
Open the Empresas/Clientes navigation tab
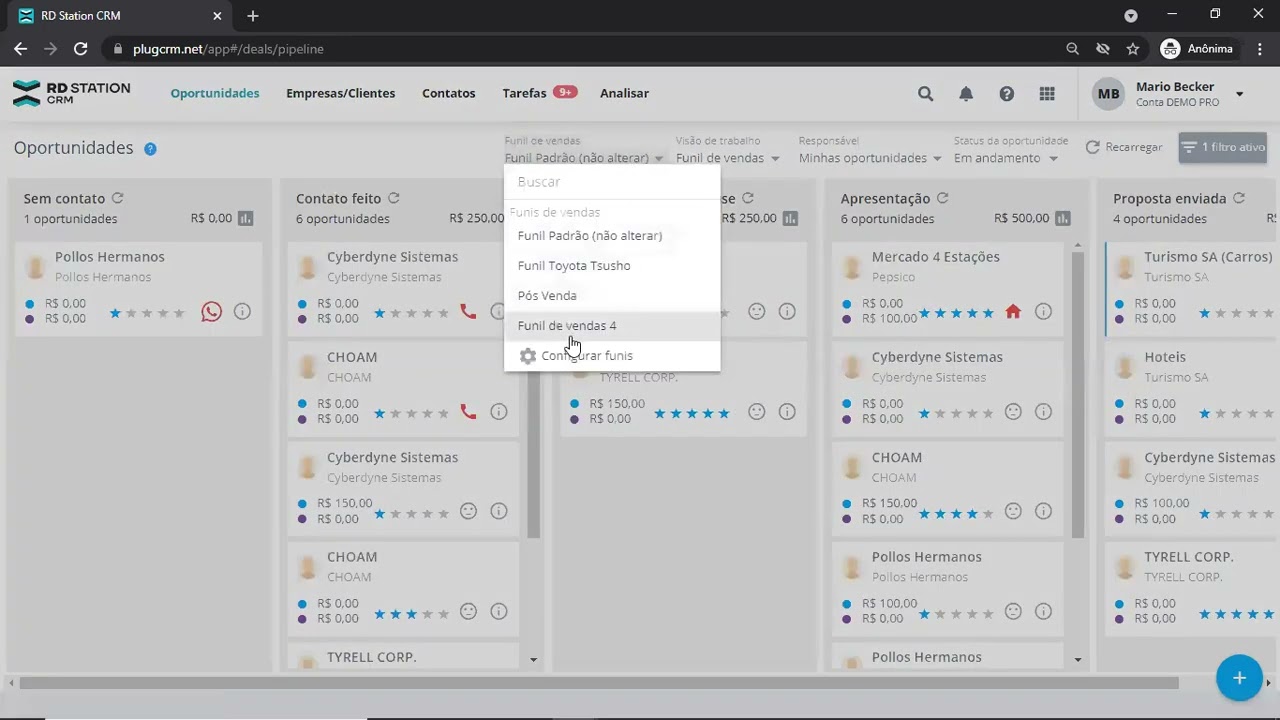pyautogui.click(x=340, y=93)
